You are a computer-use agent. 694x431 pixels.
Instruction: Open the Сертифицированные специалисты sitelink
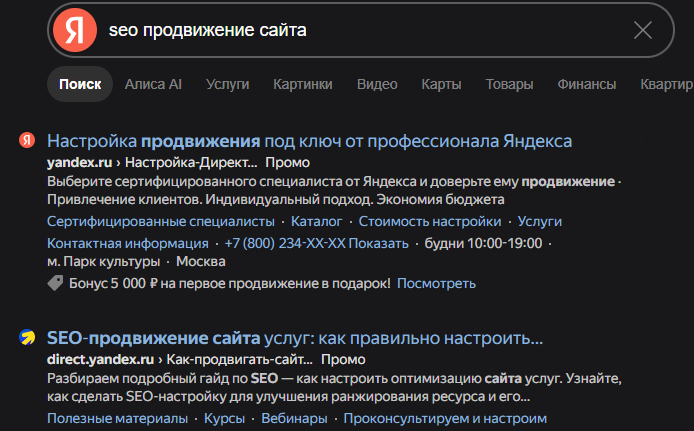pyautogui.click(x=161, y=221)
